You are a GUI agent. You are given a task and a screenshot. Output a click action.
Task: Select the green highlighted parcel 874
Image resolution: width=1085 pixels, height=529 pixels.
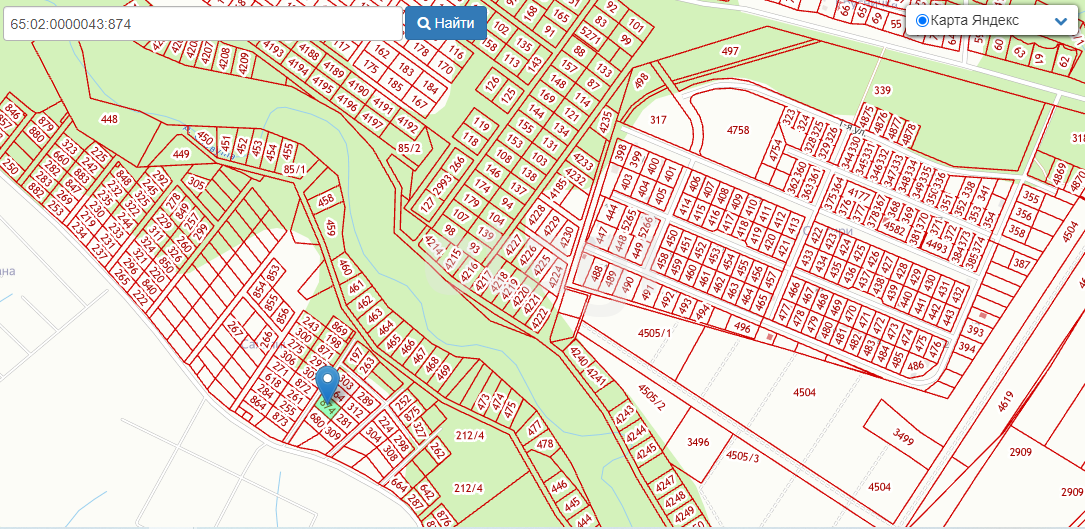(x=326, y=408)
